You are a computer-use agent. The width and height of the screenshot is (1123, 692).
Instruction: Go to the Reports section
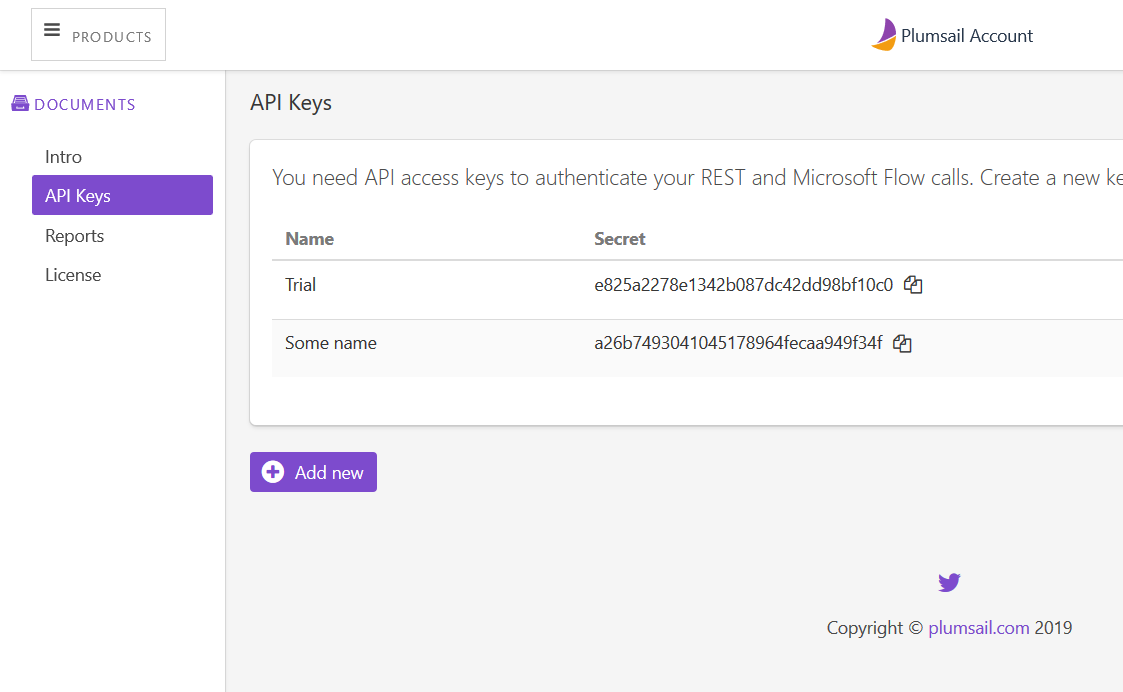tap(74, 236)
